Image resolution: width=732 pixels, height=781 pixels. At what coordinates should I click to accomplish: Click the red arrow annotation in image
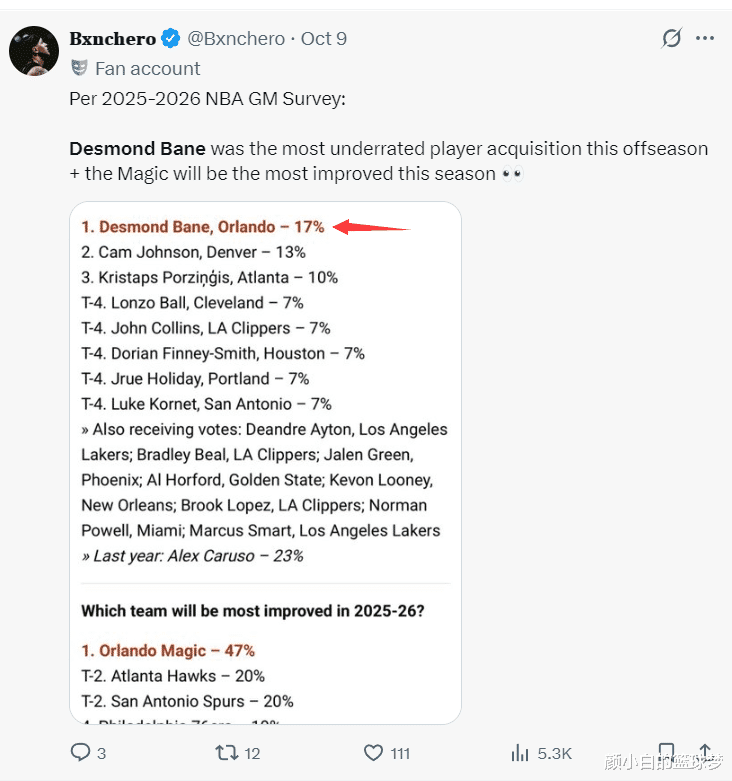tap(370, 227)
